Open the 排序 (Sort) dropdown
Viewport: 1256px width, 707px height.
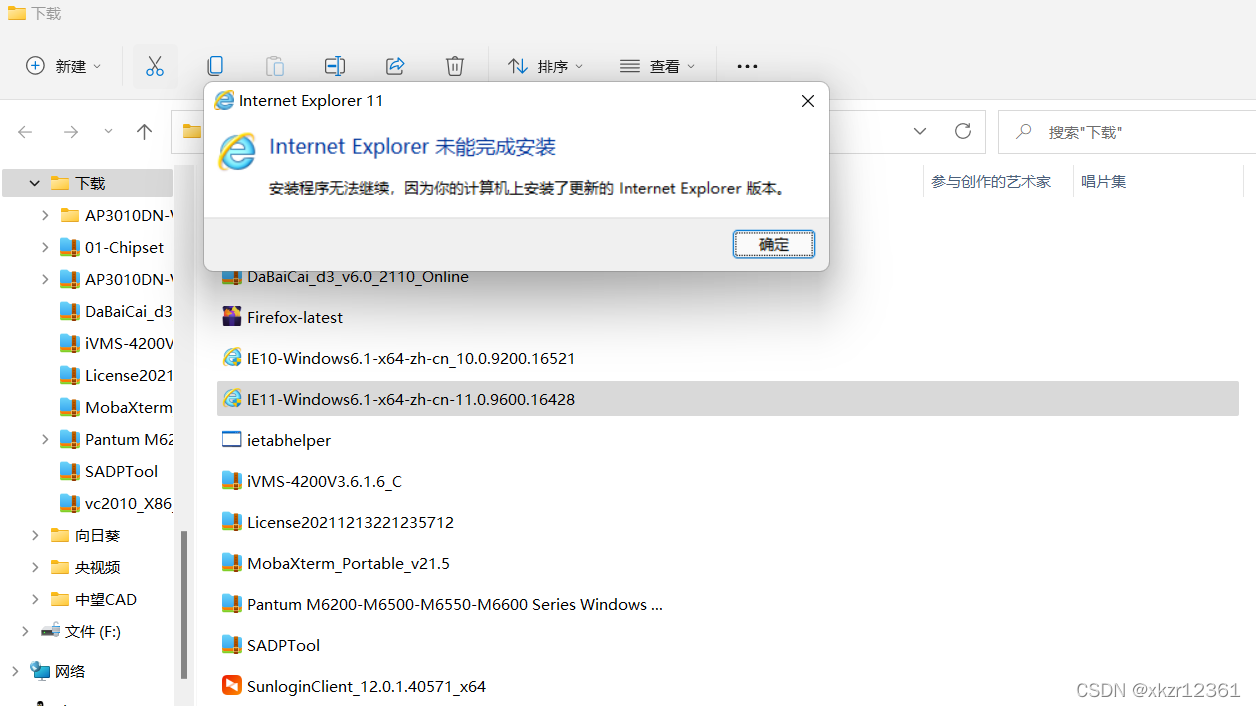click(545, 66)
